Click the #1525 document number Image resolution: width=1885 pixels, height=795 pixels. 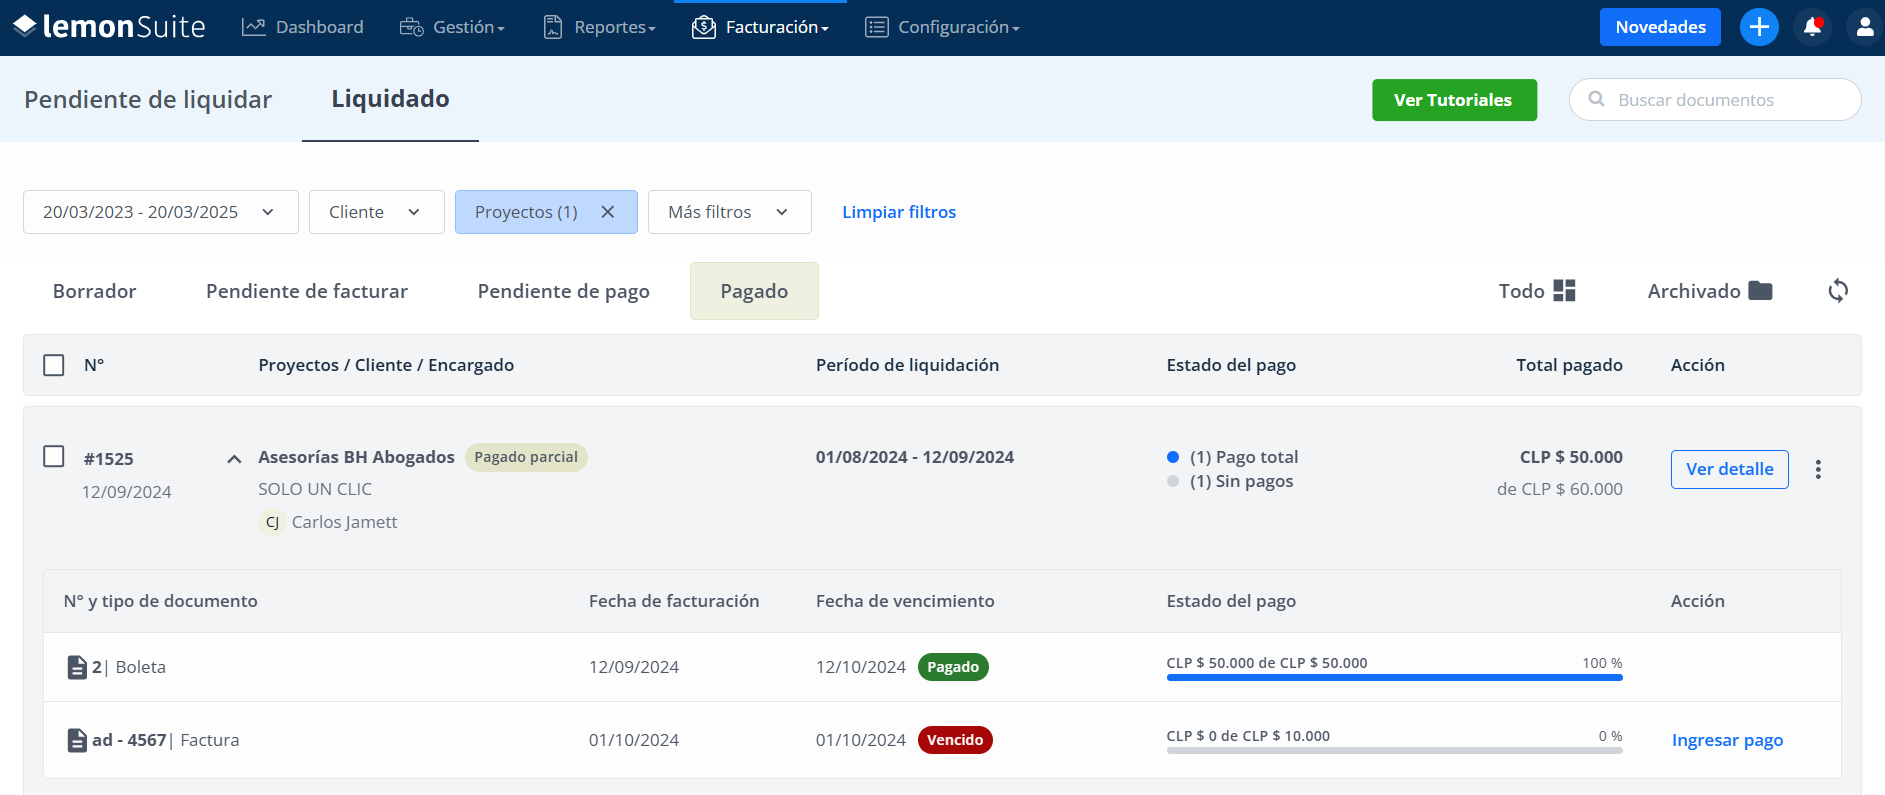108,459
